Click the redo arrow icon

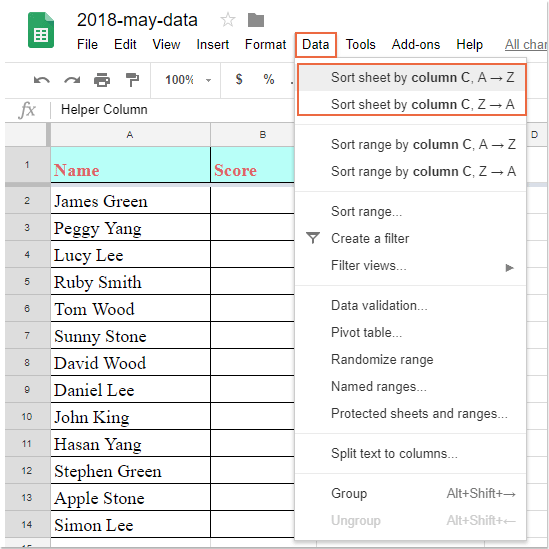pyautogui.click(x=72, y=80)
